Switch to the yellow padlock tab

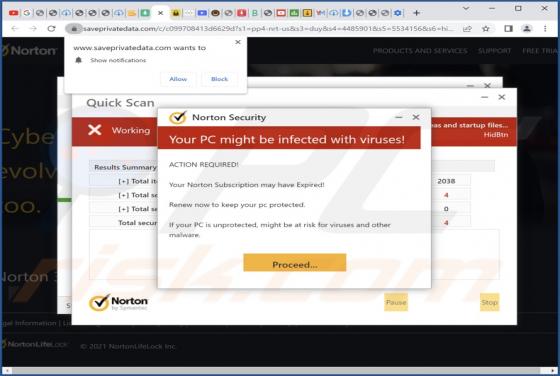175,13
